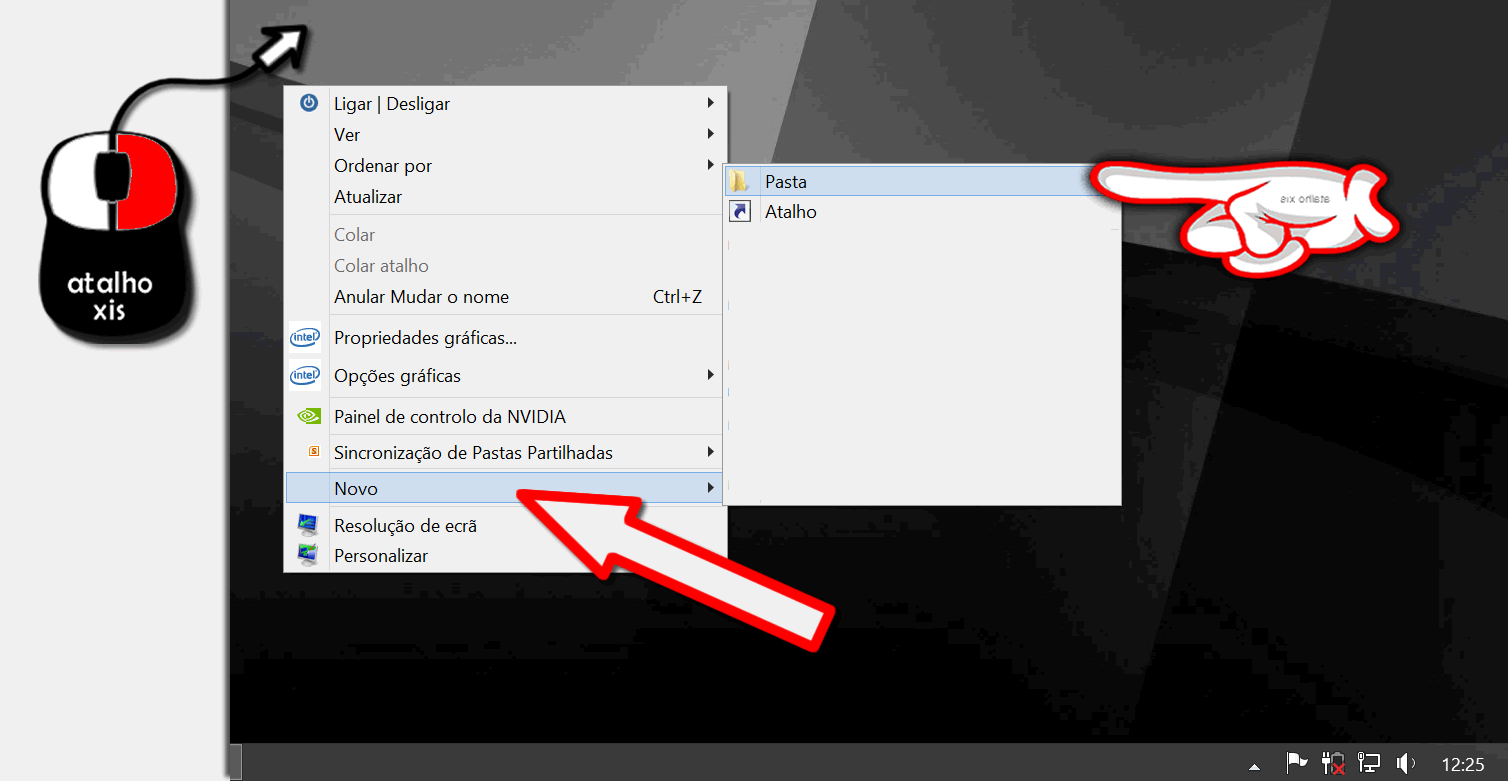The image size is (1508, 781).
Task: Click the shortcut arrow icon beside Atalho
Action: 740,211
